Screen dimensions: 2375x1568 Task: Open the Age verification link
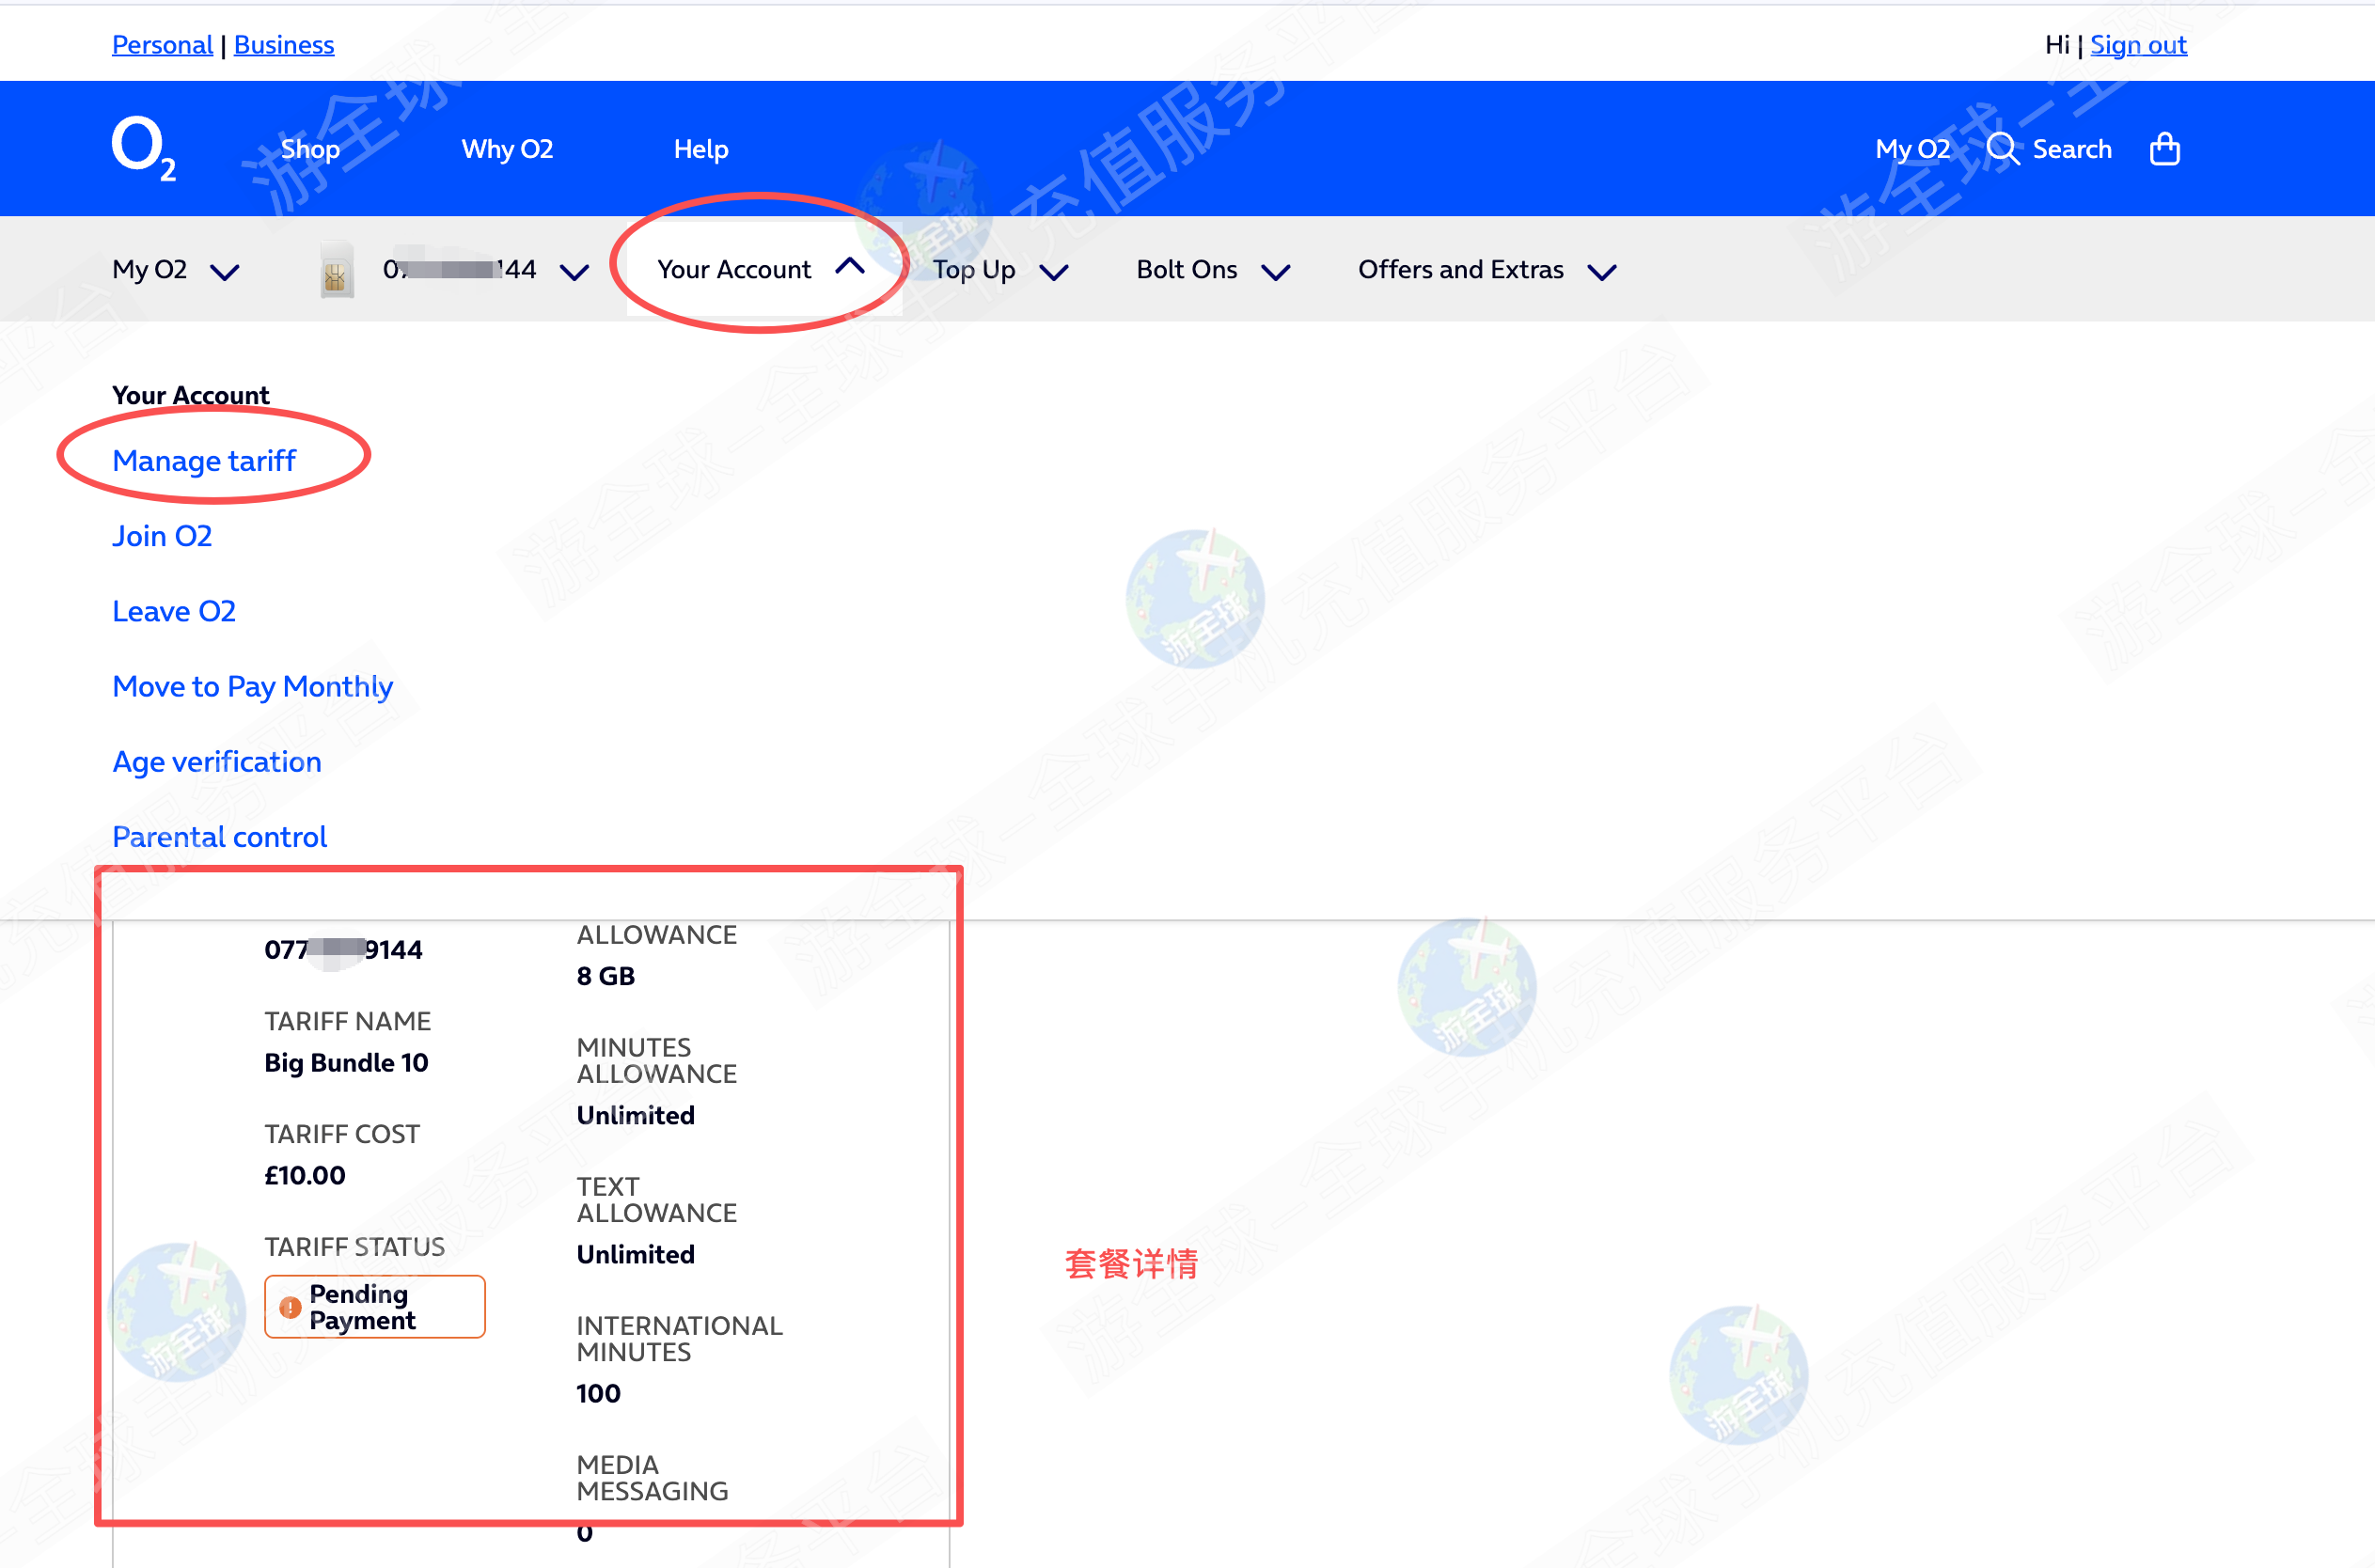point(217,762)
